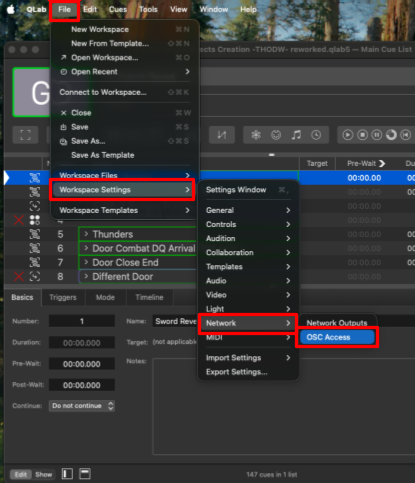This screenshot has width=415, height=483.
Task: Open the Window menu
Action: click(214, 9)
